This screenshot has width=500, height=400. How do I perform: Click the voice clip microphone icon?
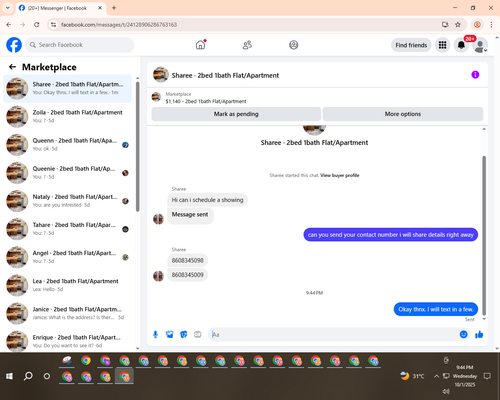point(155,334)
